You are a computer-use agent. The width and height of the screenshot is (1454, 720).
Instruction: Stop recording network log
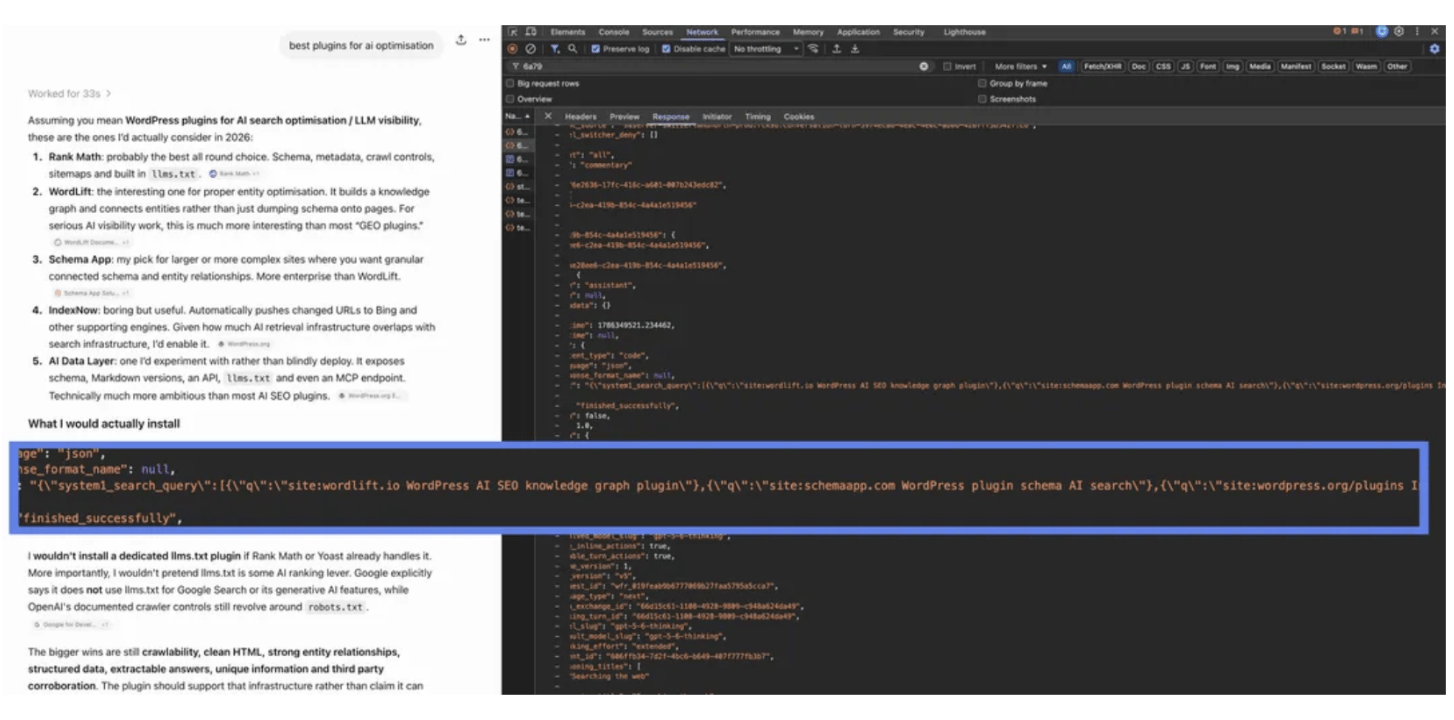coord(512,49)
